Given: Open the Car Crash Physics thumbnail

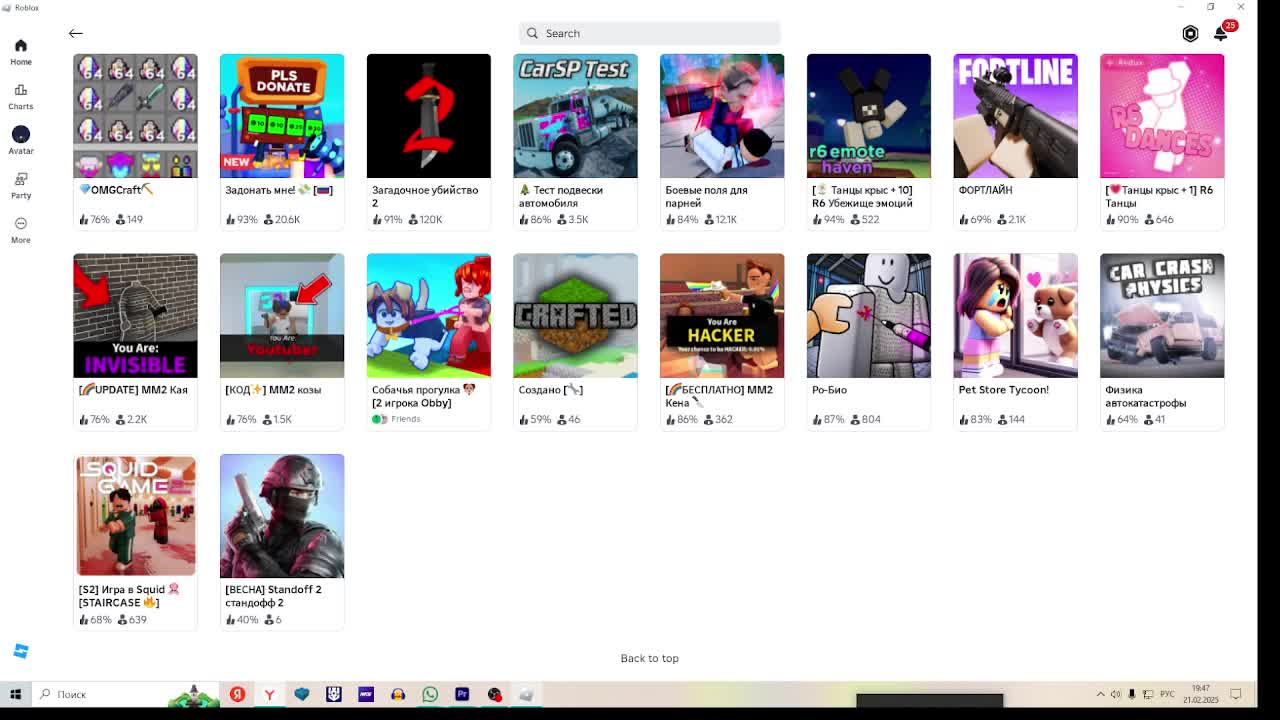Looking at the screenshot, I should 1162,316.
